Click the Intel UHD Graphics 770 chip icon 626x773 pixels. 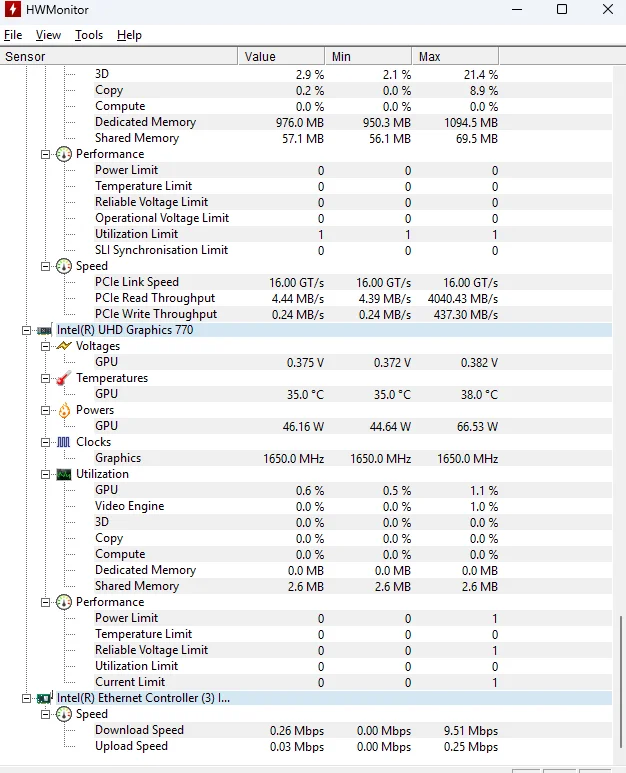(x=45, y=330)
